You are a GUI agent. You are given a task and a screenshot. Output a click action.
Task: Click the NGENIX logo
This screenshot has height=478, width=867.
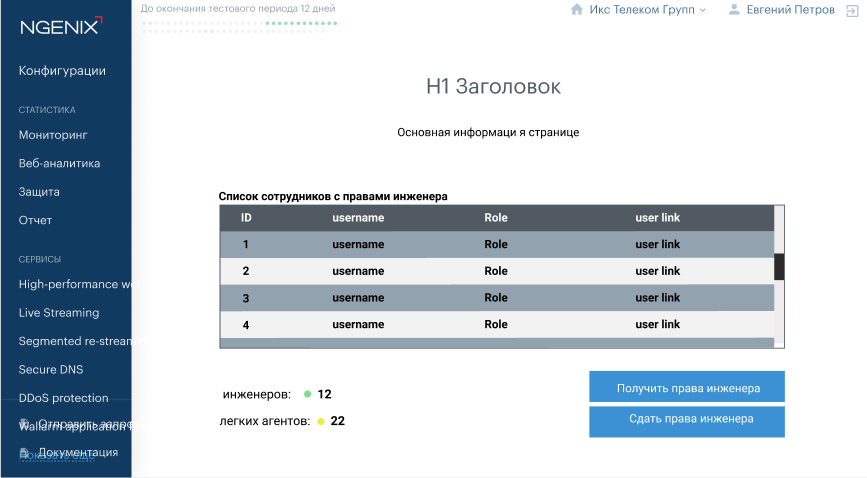pyautogui.click(x=61, y=26)
